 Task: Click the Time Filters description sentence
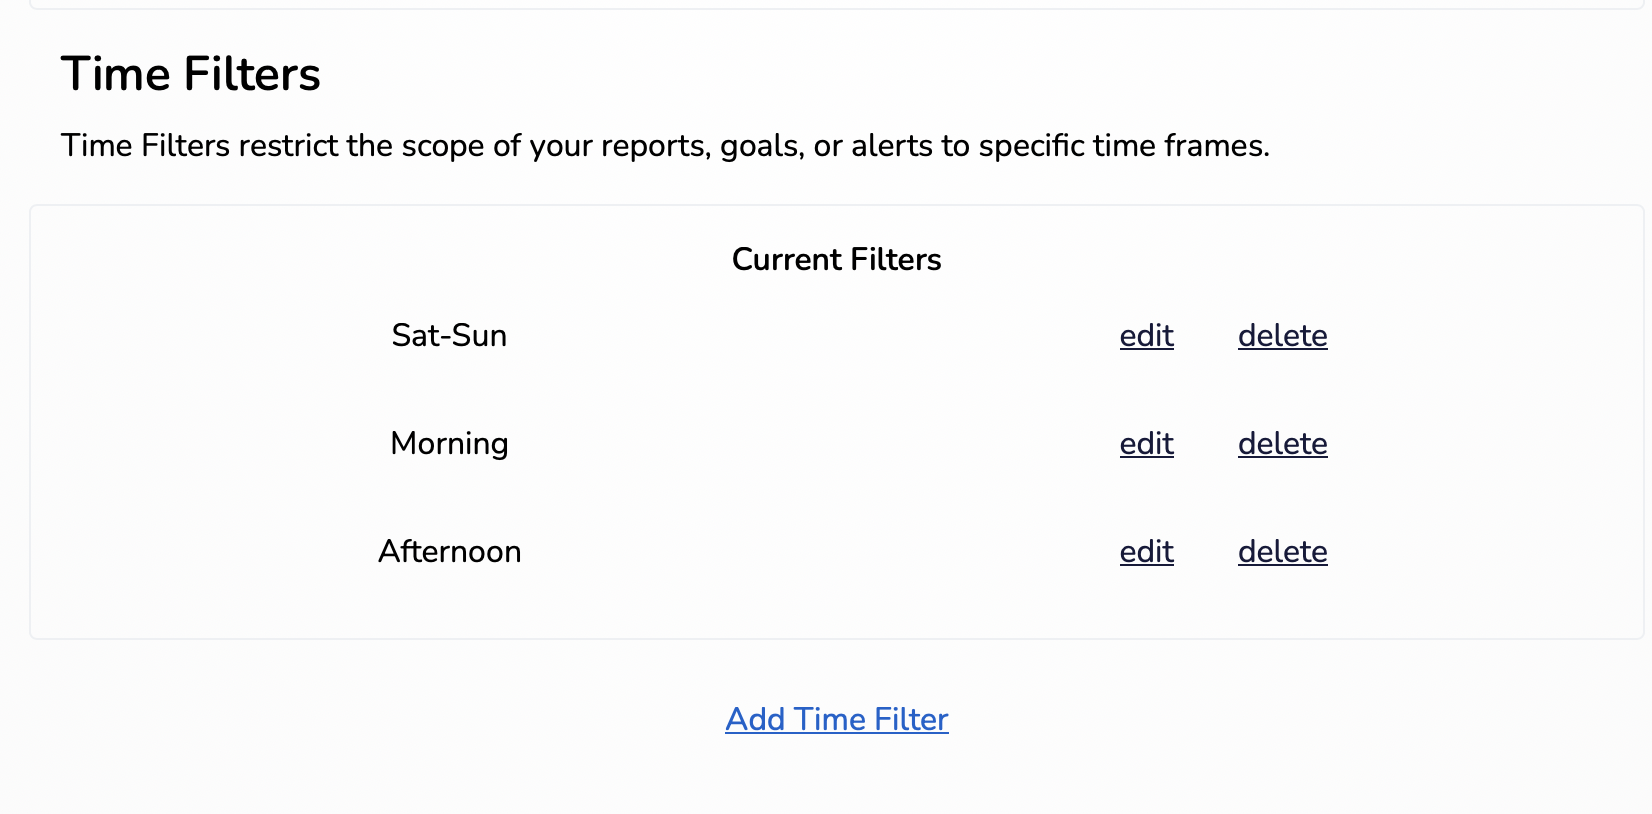click(665, 146)
